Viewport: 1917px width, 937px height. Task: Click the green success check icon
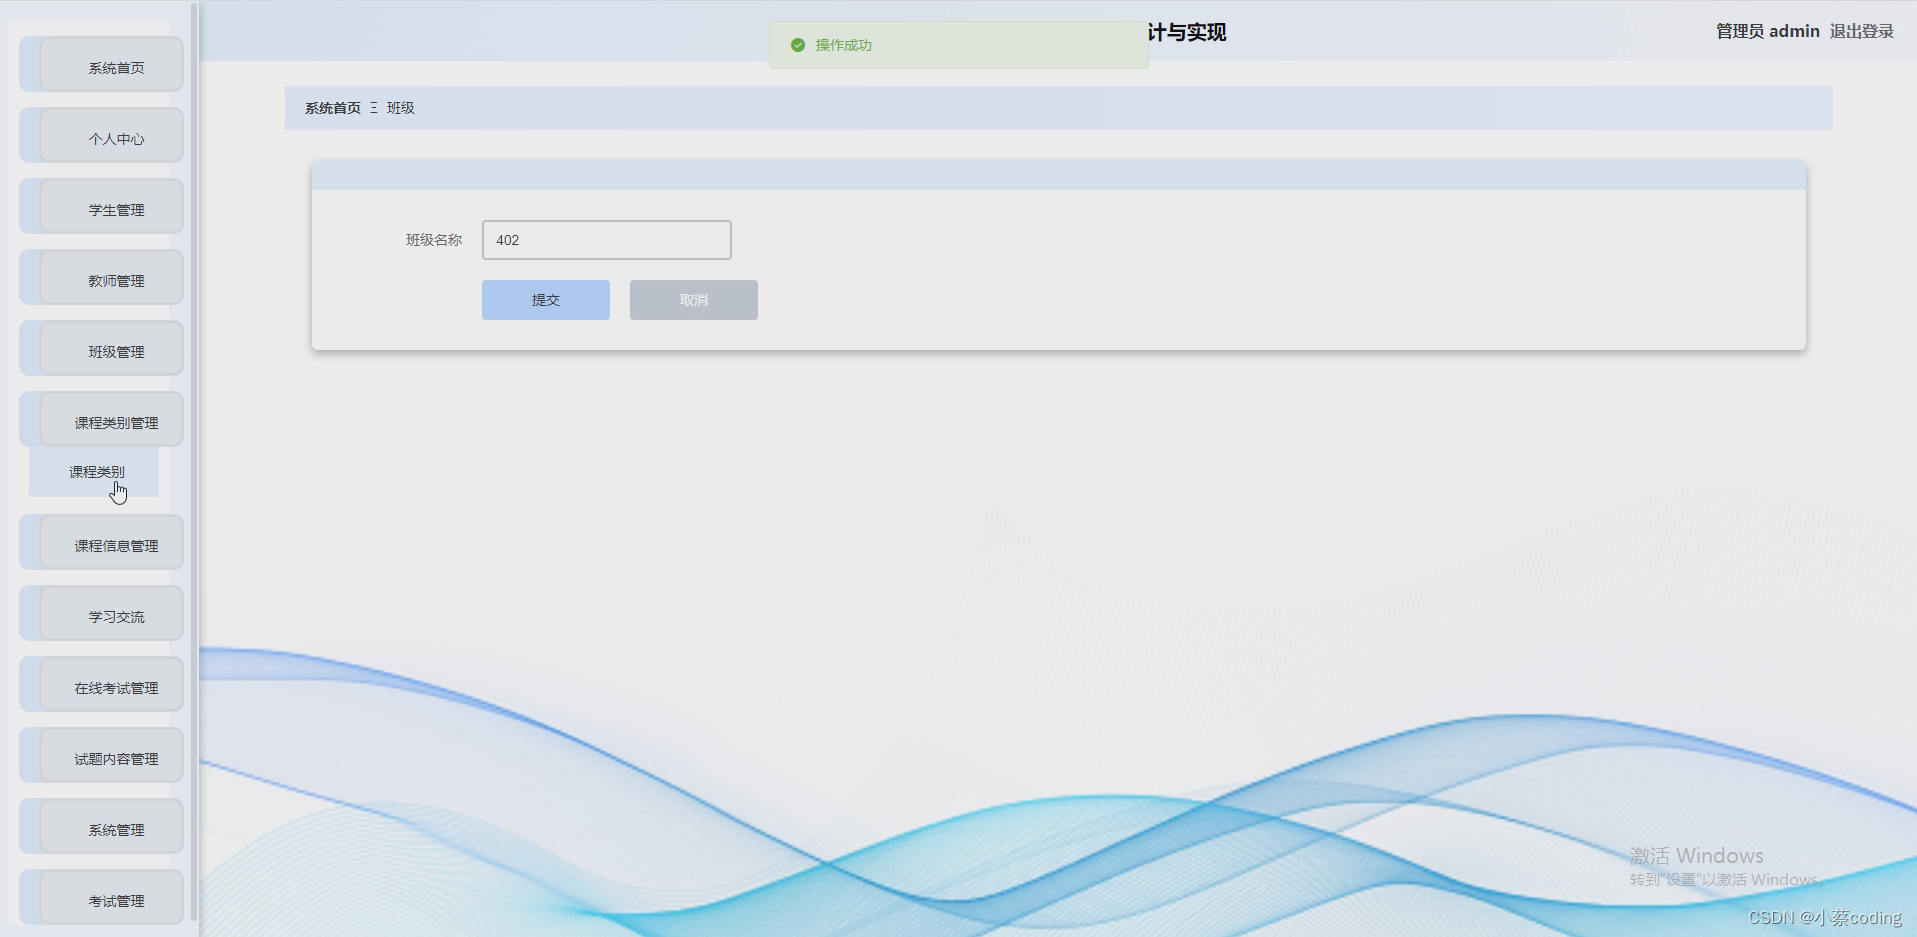[798, 45]
